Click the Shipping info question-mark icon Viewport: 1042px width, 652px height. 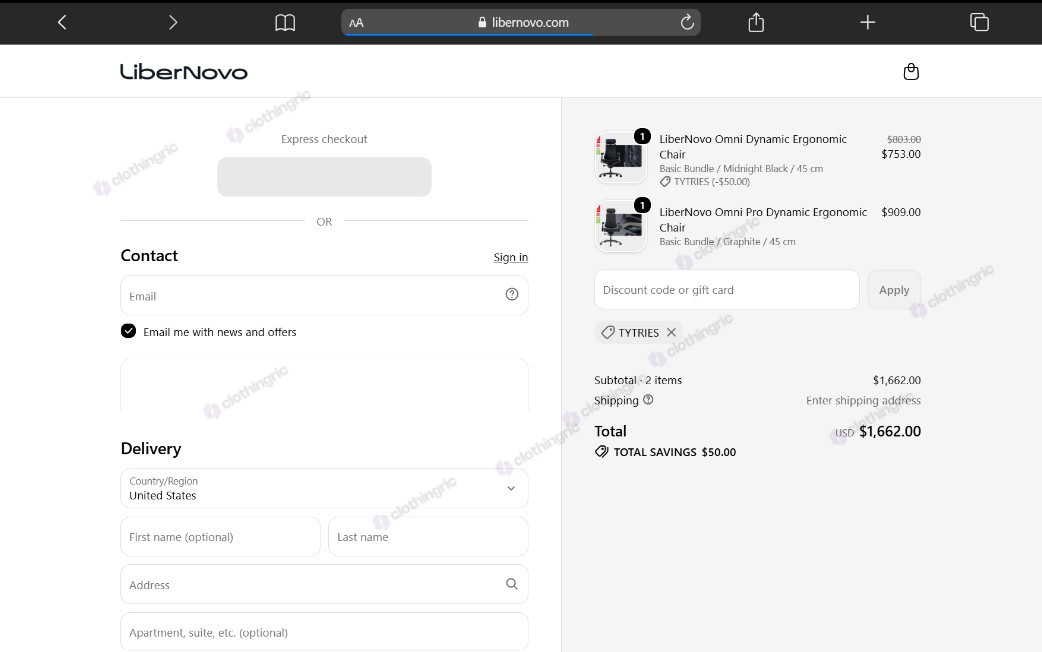[648, 399]
